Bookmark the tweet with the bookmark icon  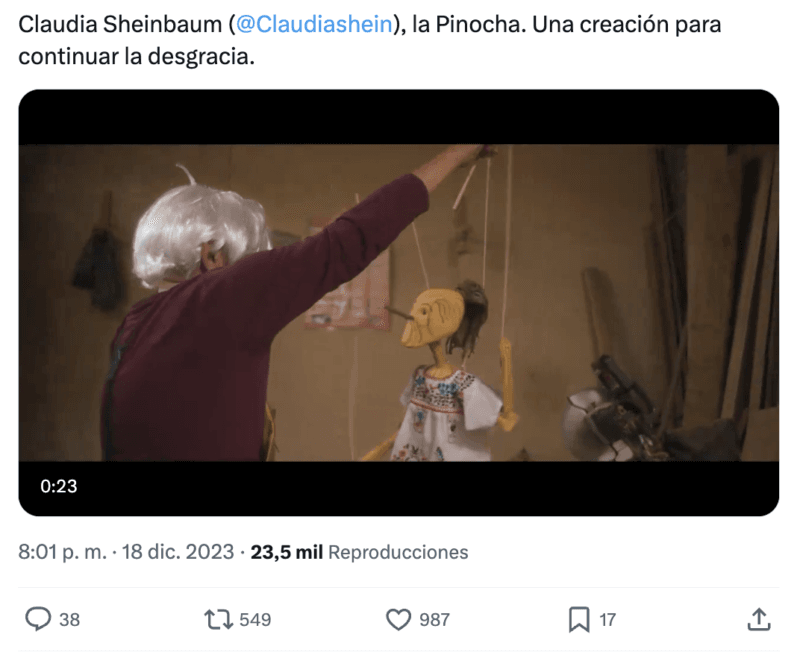tap(579, 619)
